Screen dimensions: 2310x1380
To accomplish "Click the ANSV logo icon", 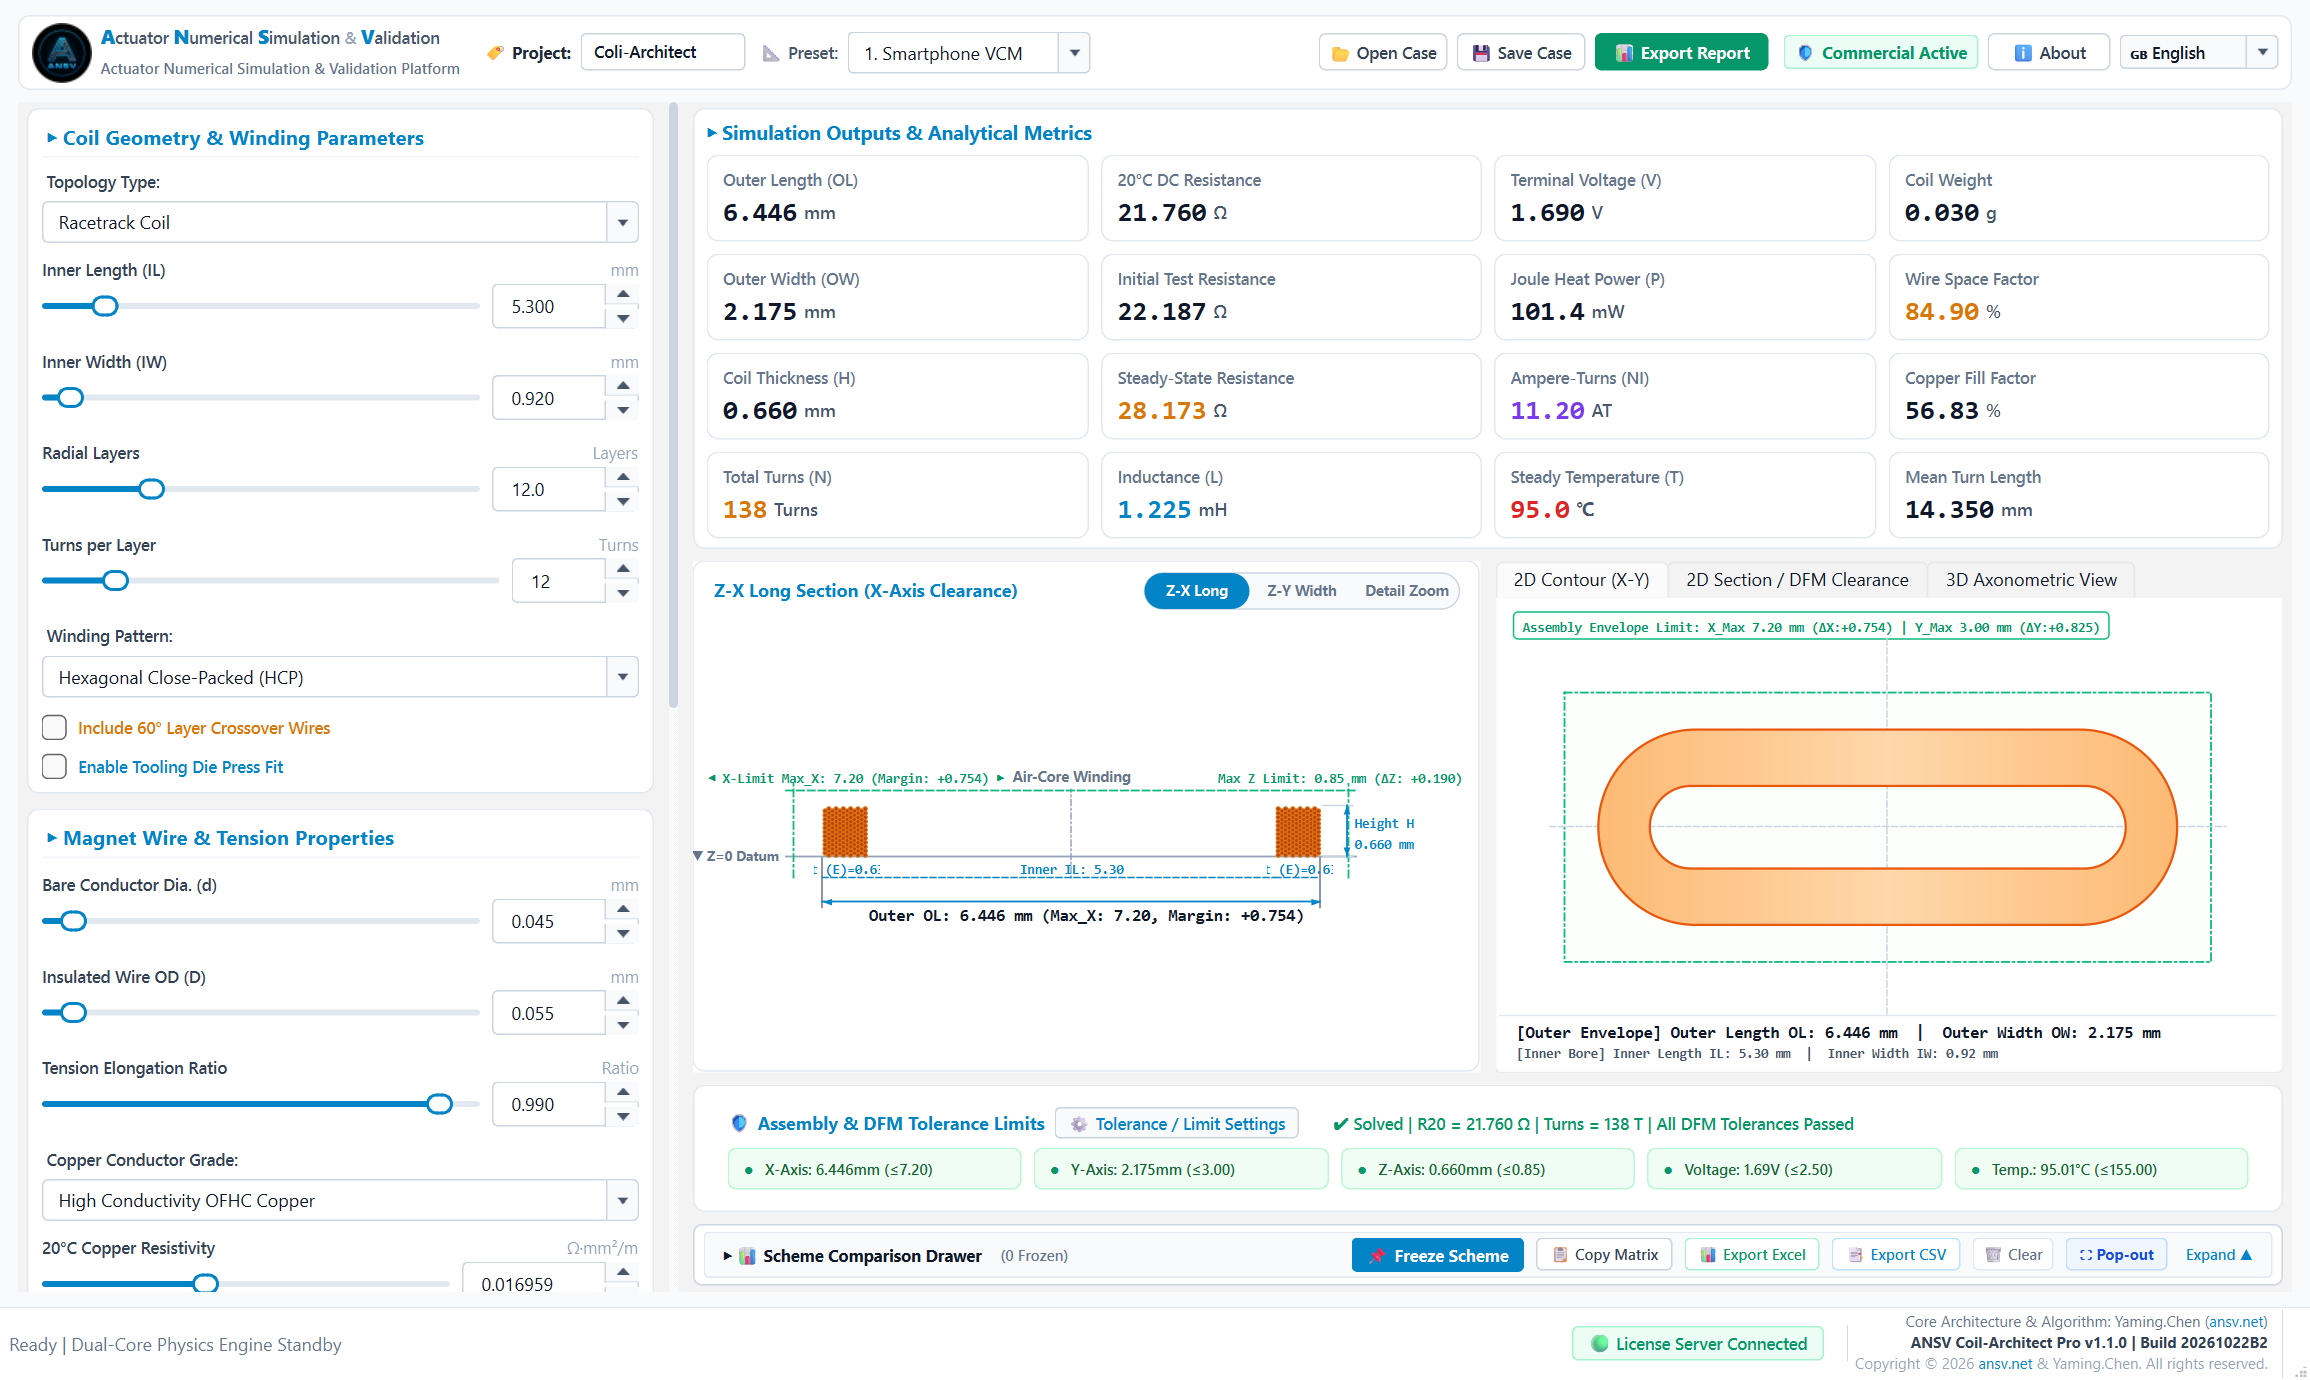I will point(62,52).
